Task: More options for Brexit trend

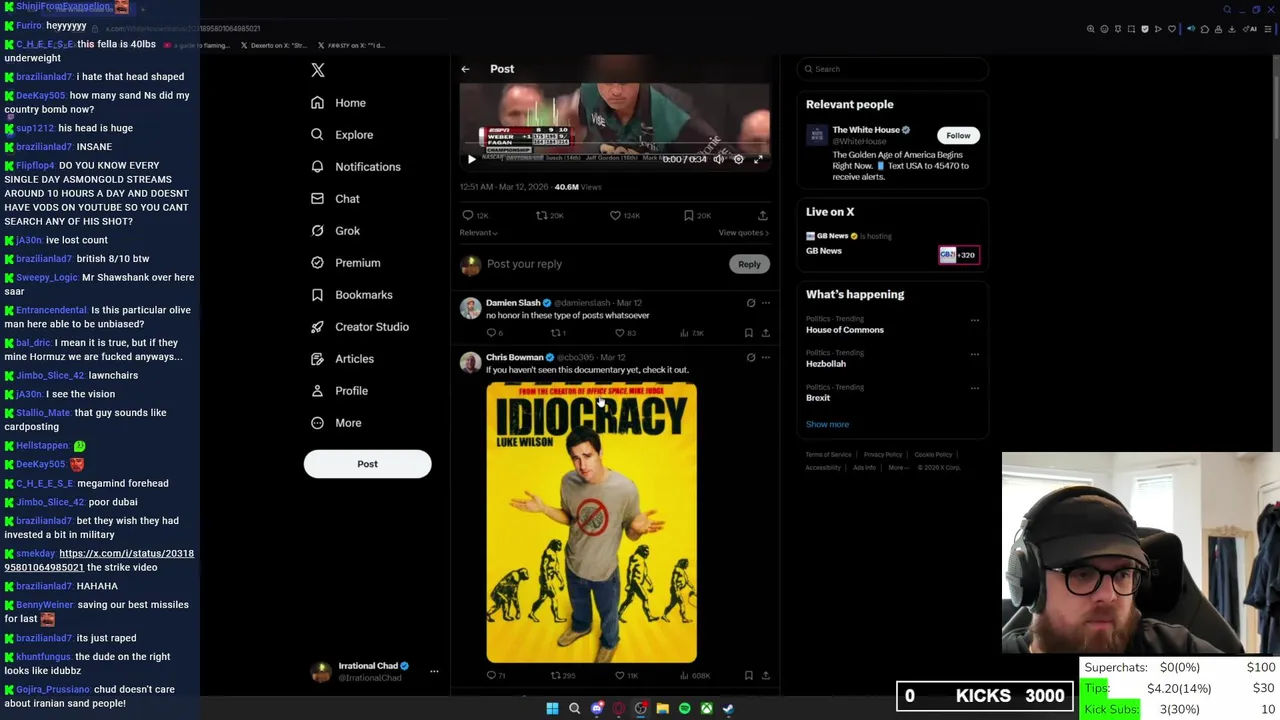Action: [x=975, y=389]
